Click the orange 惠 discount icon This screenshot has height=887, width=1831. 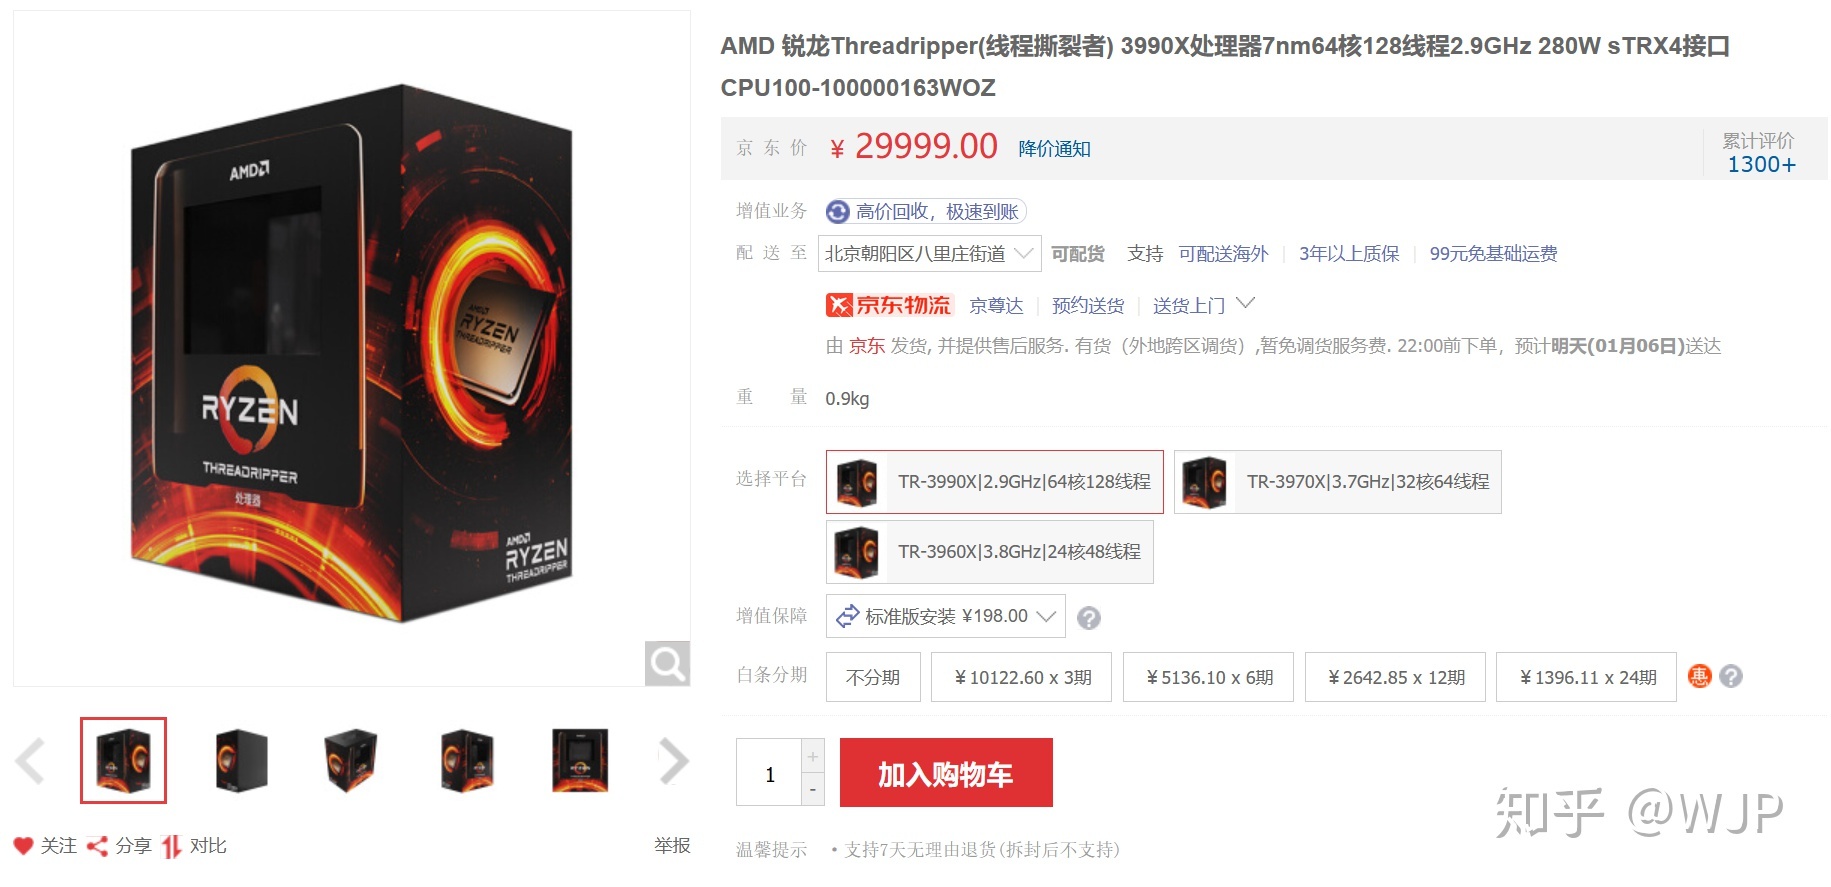1699,677
